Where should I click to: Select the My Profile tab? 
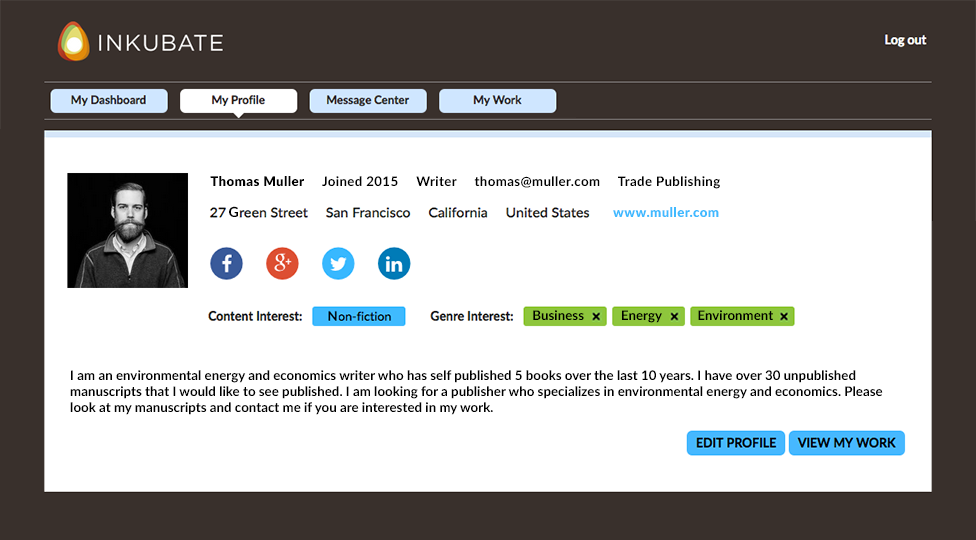(238, 101)
